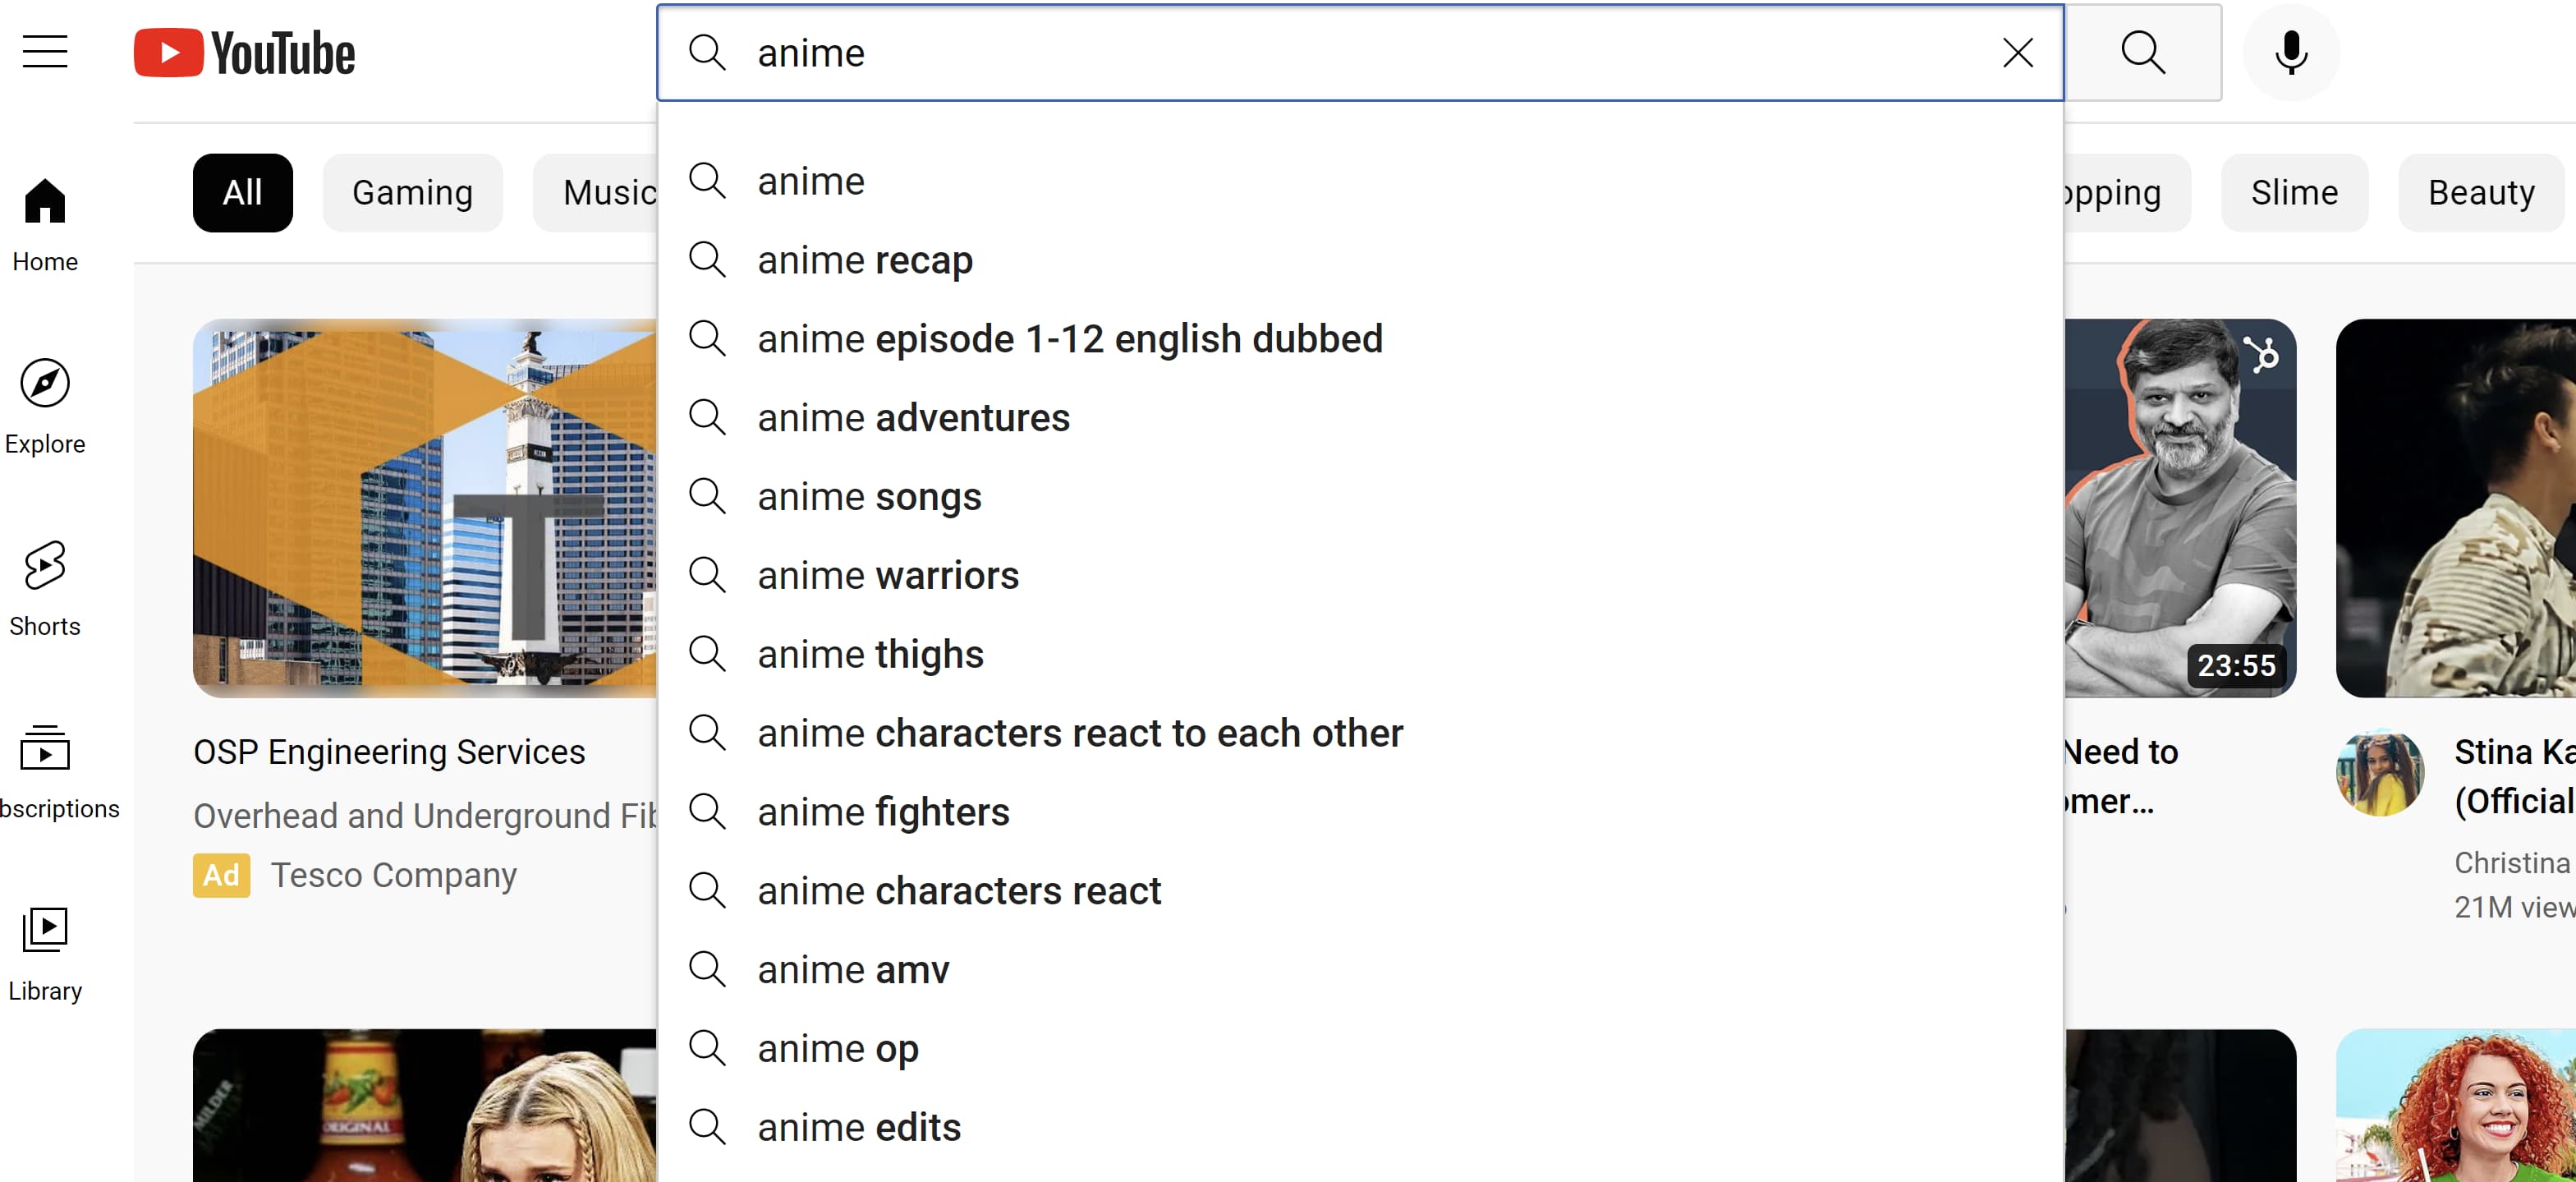
Task: Click 'anime episode 1-12 english dubbed' suggestion
Action: click(1069, 338)
